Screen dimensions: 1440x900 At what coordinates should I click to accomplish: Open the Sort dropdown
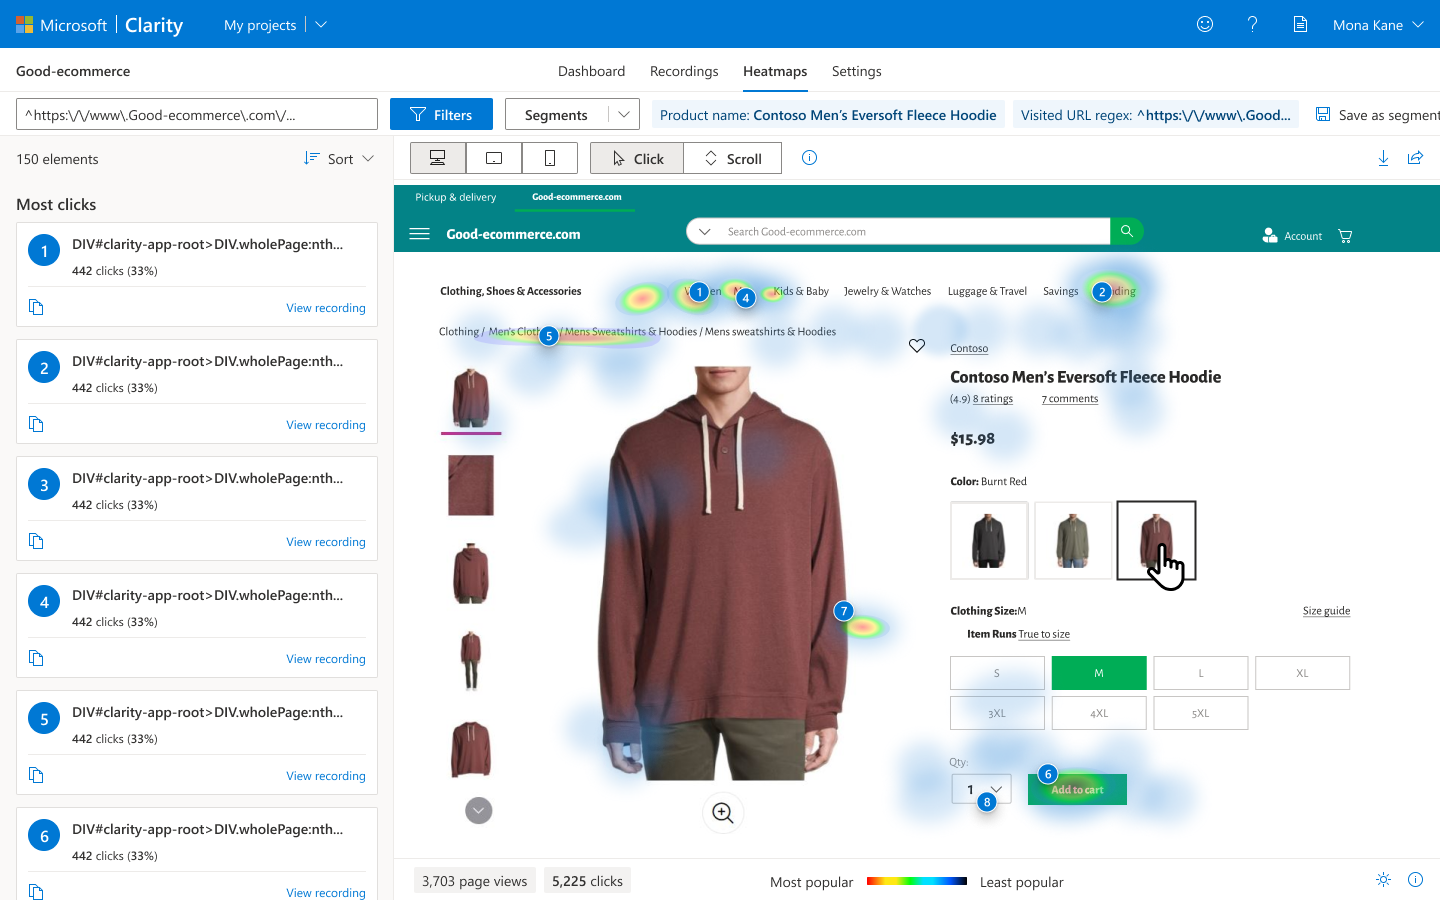(339, 159)
